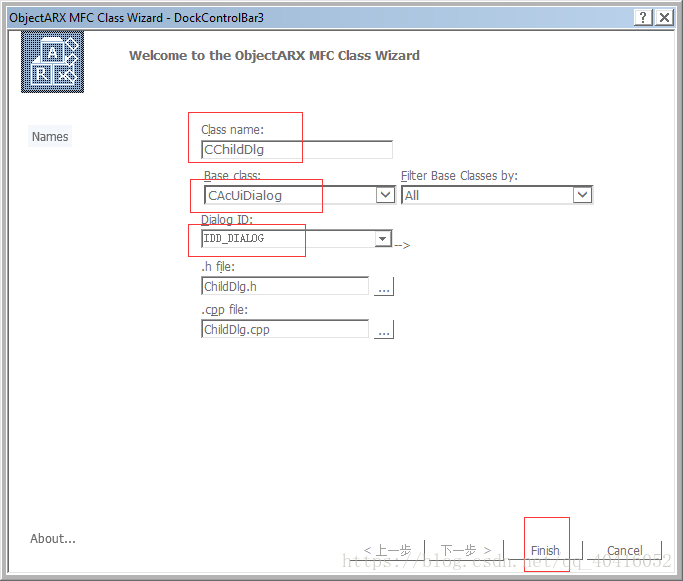The image size is (683, 581).
Task: Click the Class name: label
Action: tap(233, 130)
